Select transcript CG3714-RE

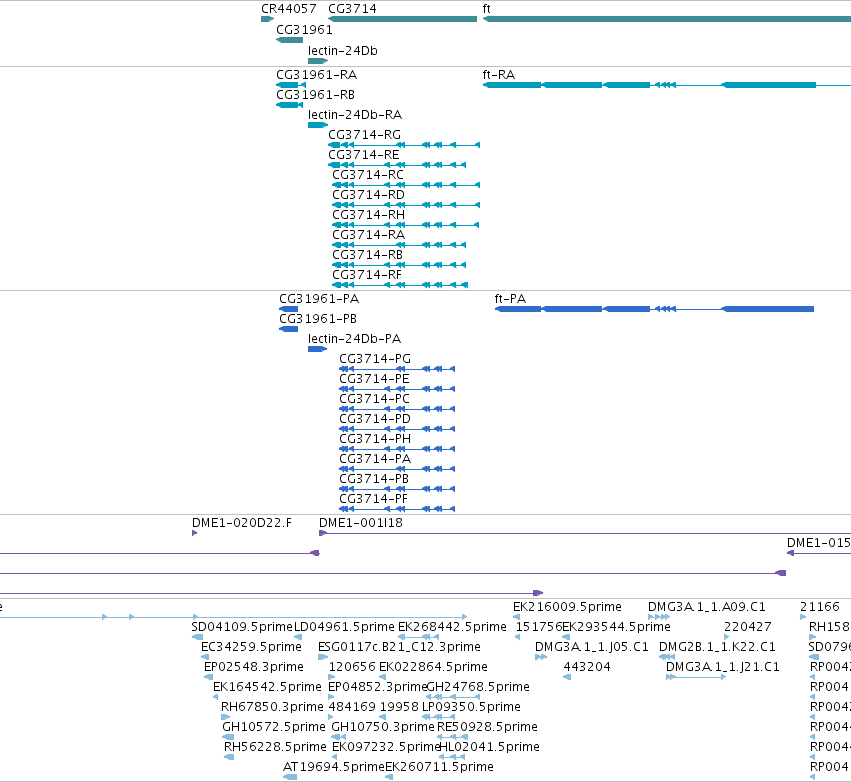(364, 155)
